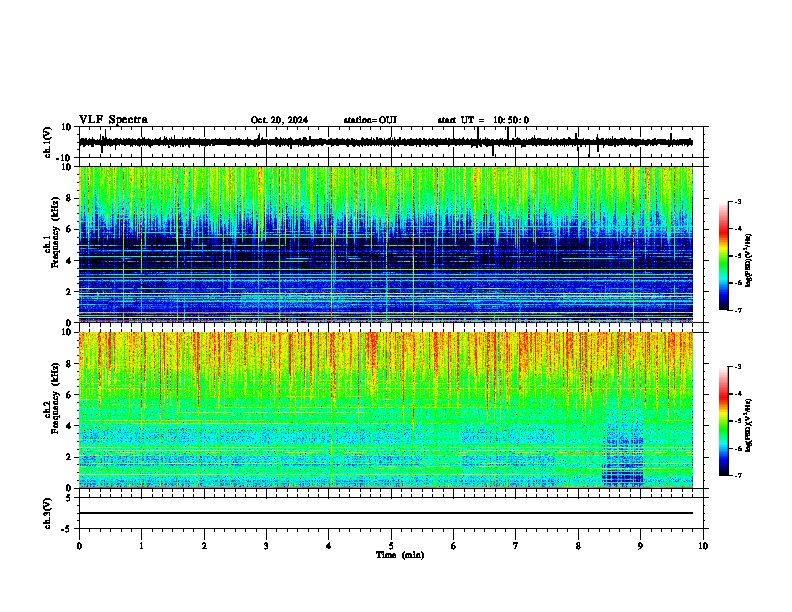Click the '-5' tick on ch.3(V) axis
The width and height of the screenshot is (792, 612).
pyautogui.click(x=67, y=528)
